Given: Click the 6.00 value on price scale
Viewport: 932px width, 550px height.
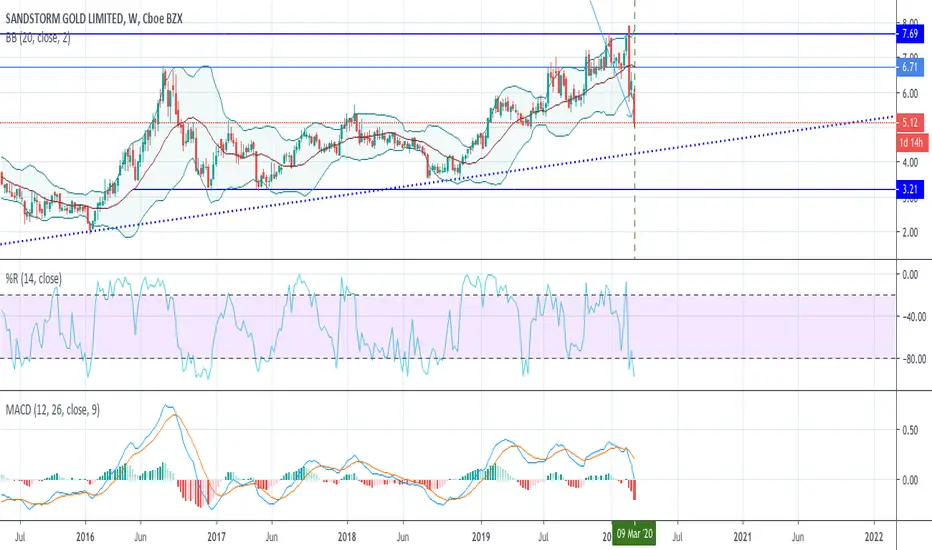Looking at the screenshot, I should pyautogui.click(x=909, y=93).
